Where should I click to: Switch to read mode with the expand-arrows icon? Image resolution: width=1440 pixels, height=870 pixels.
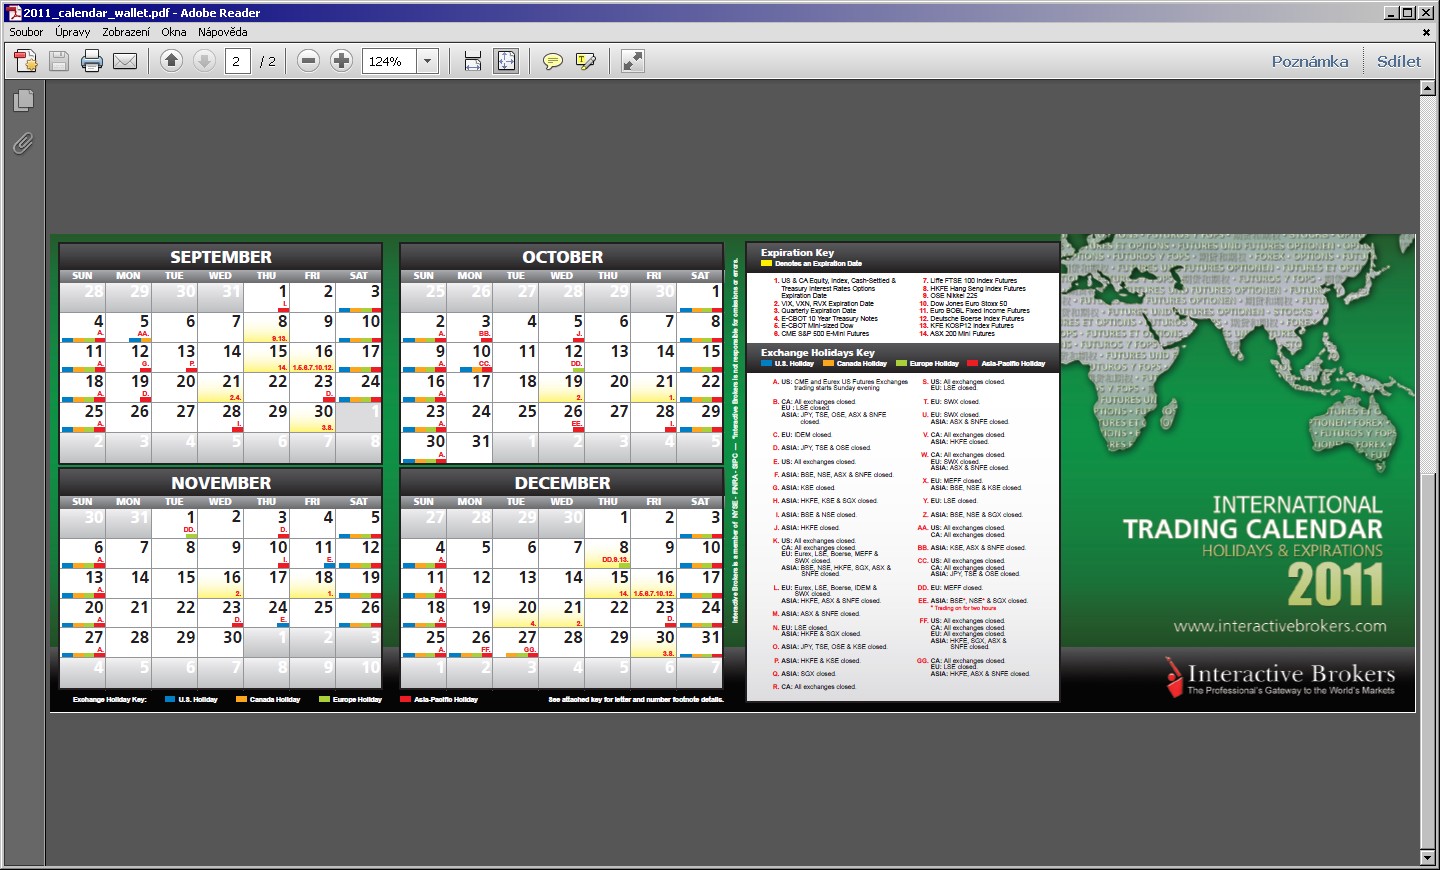[633, 61]
